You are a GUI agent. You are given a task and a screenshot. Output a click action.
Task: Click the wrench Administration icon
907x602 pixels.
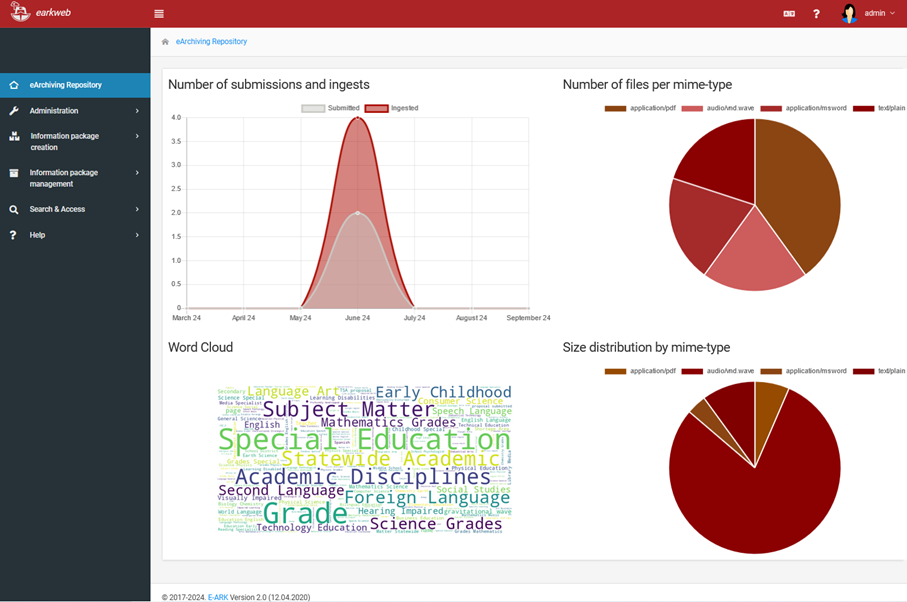point(14,110)
